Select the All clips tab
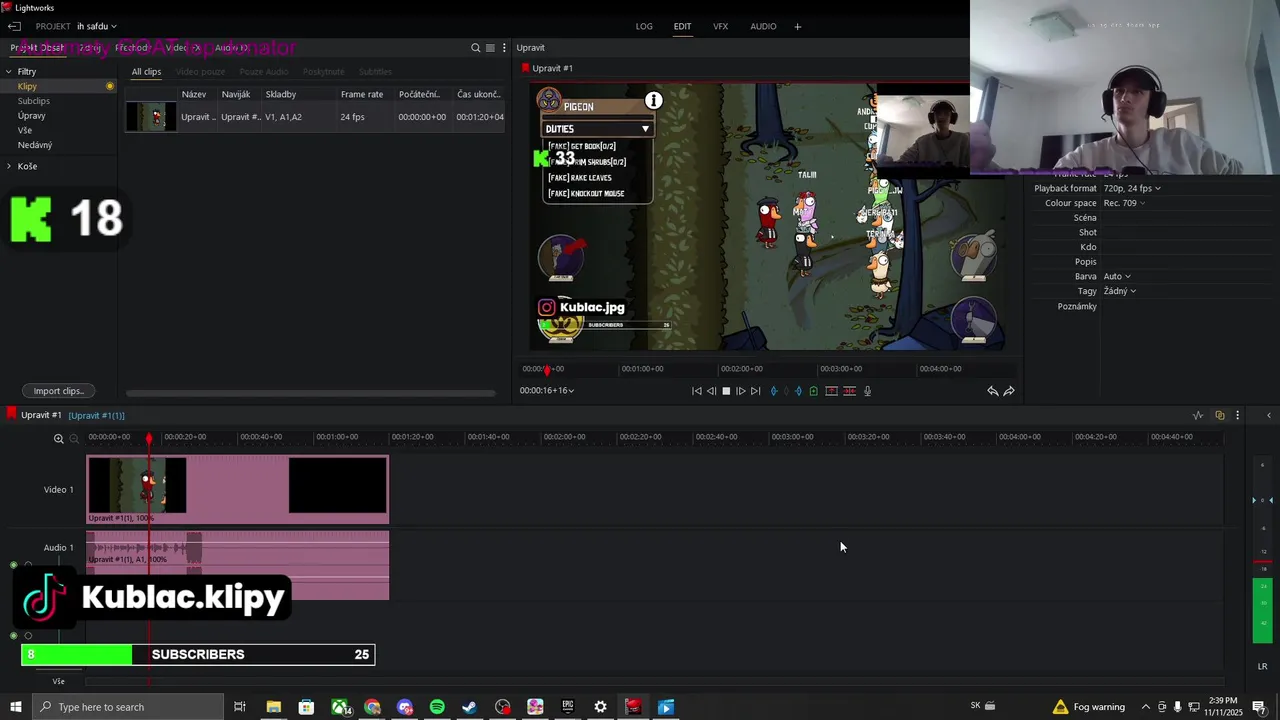This screenshot has width=1280, height=720. (x=146, y=72)
